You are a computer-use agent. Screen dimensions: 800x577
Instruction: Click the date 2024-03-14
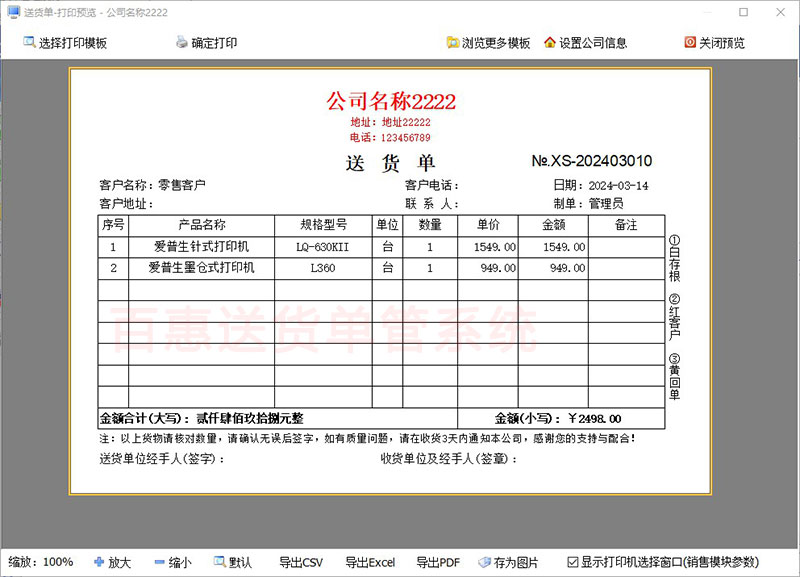618,186
